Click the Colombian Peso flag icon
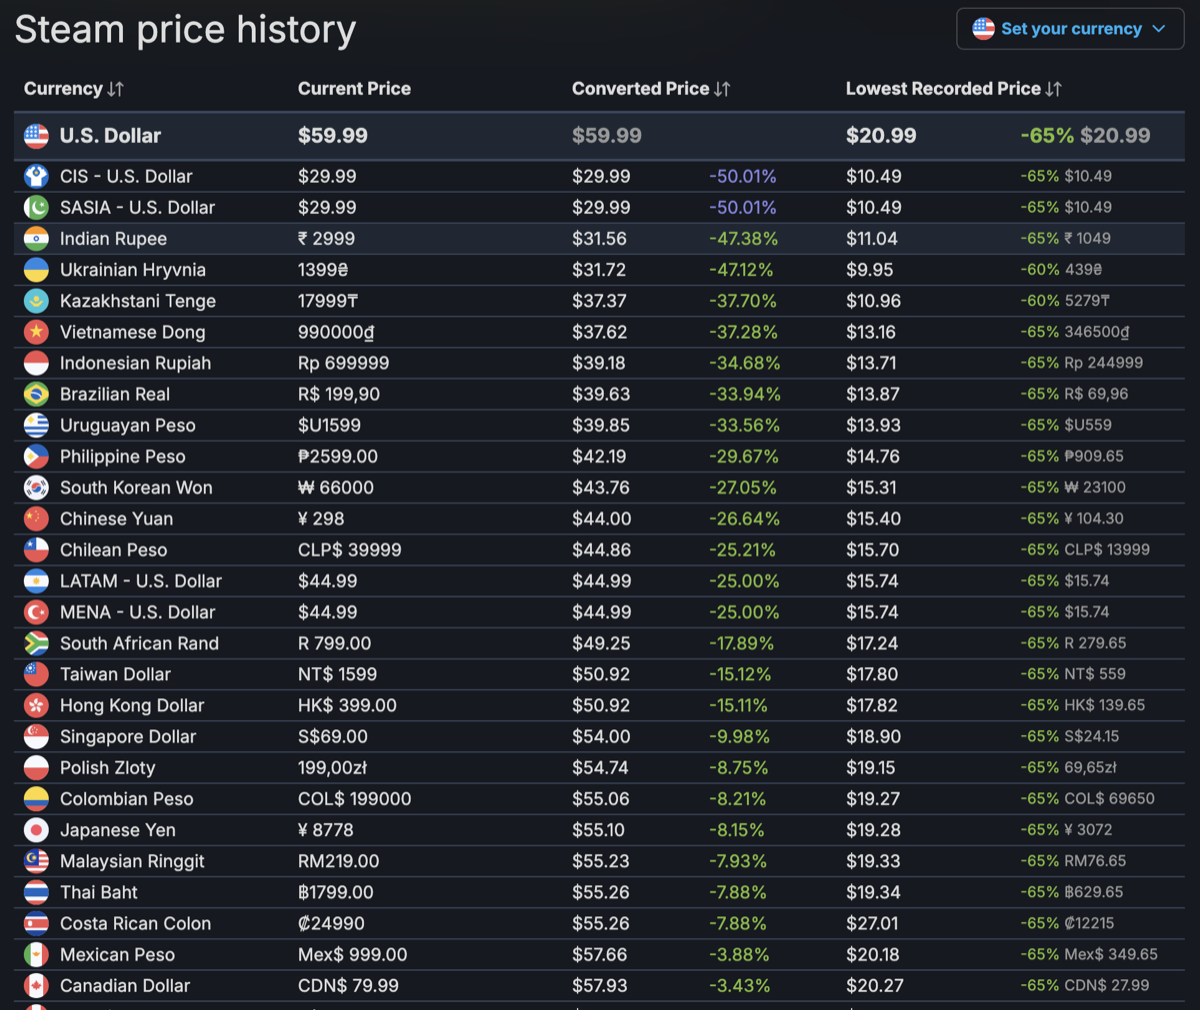The width and height of the screenshot is (1200, 1010). click(x=36, y=798)
